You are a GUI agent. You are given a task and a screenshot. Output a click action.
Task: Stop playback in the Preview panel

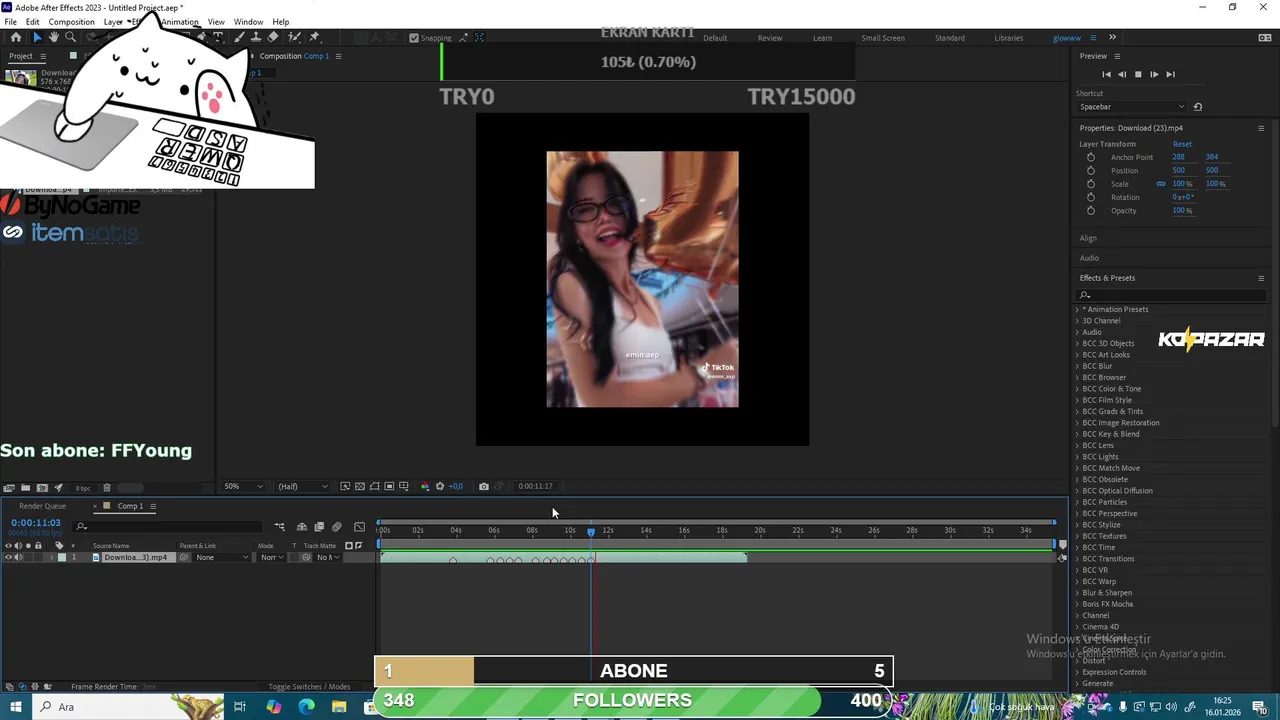pos(1138,74)
